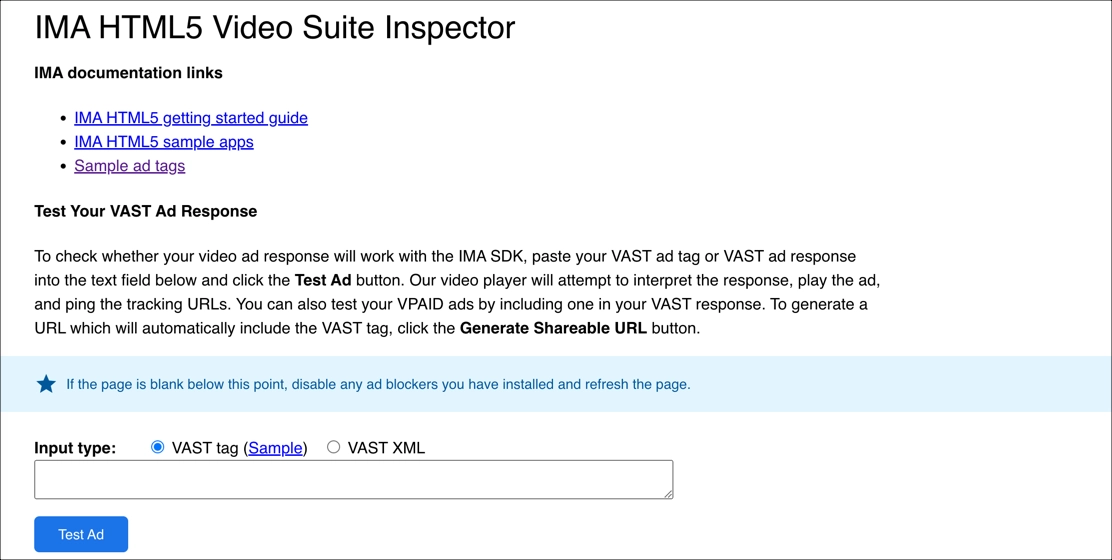Click the Test Your VAST Ad Response heading
This screenshot has height=560, width=1112.
pos(145,211)
